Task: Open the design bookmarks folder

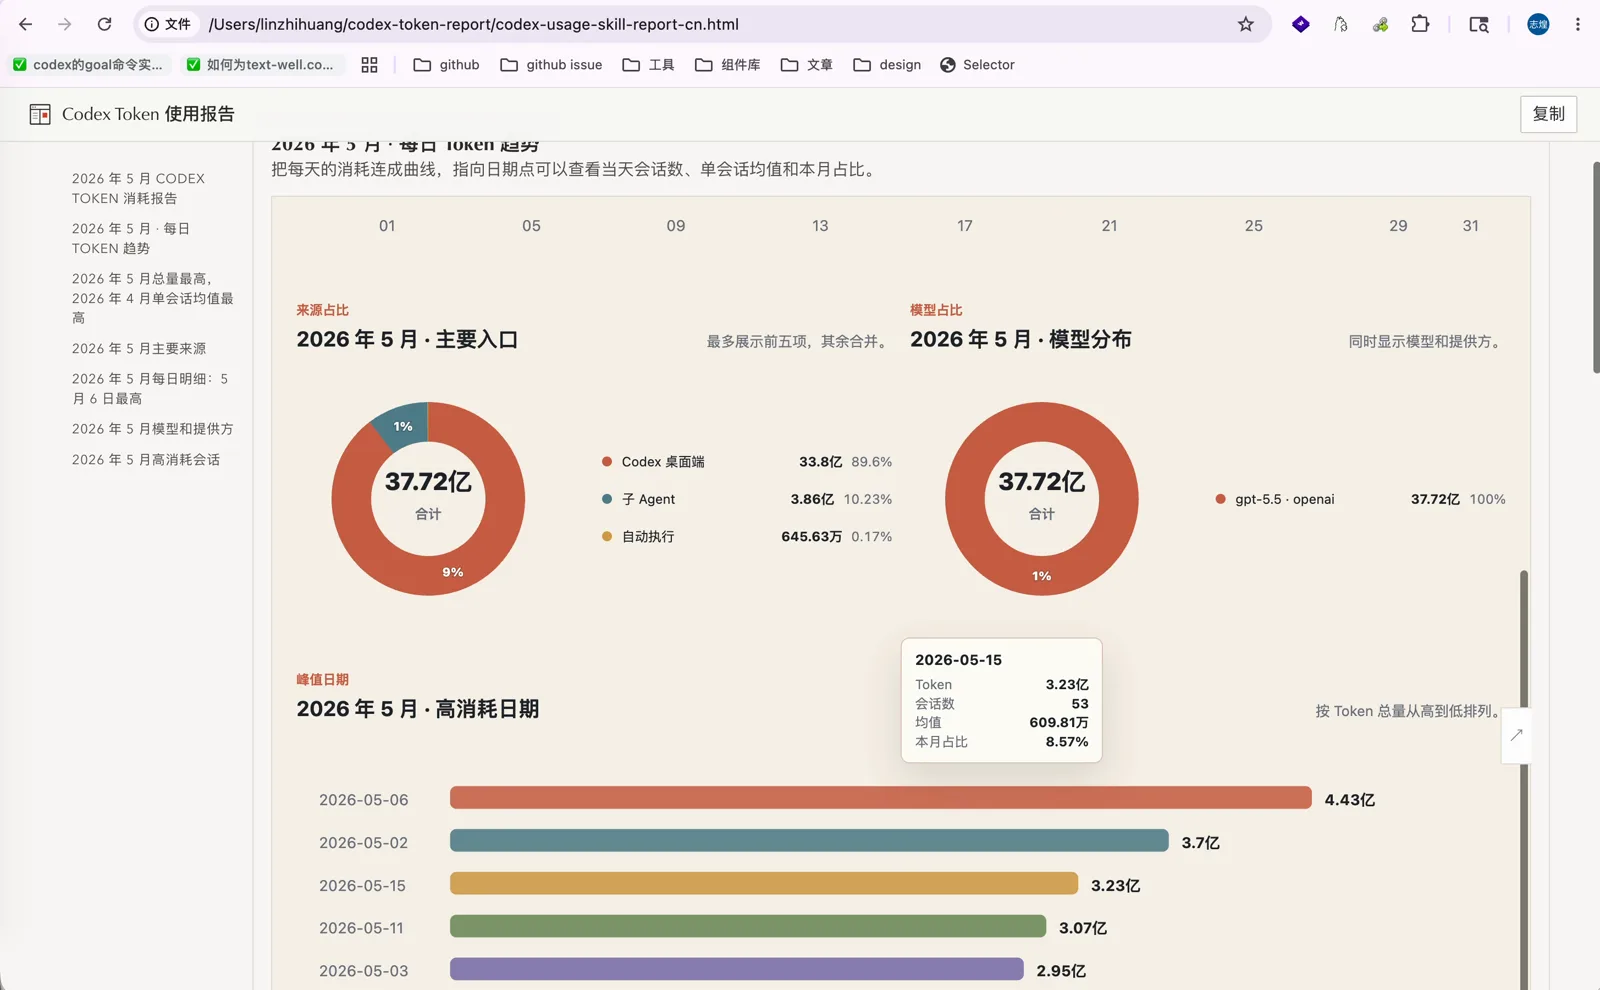Action: [x=887, y=65]
